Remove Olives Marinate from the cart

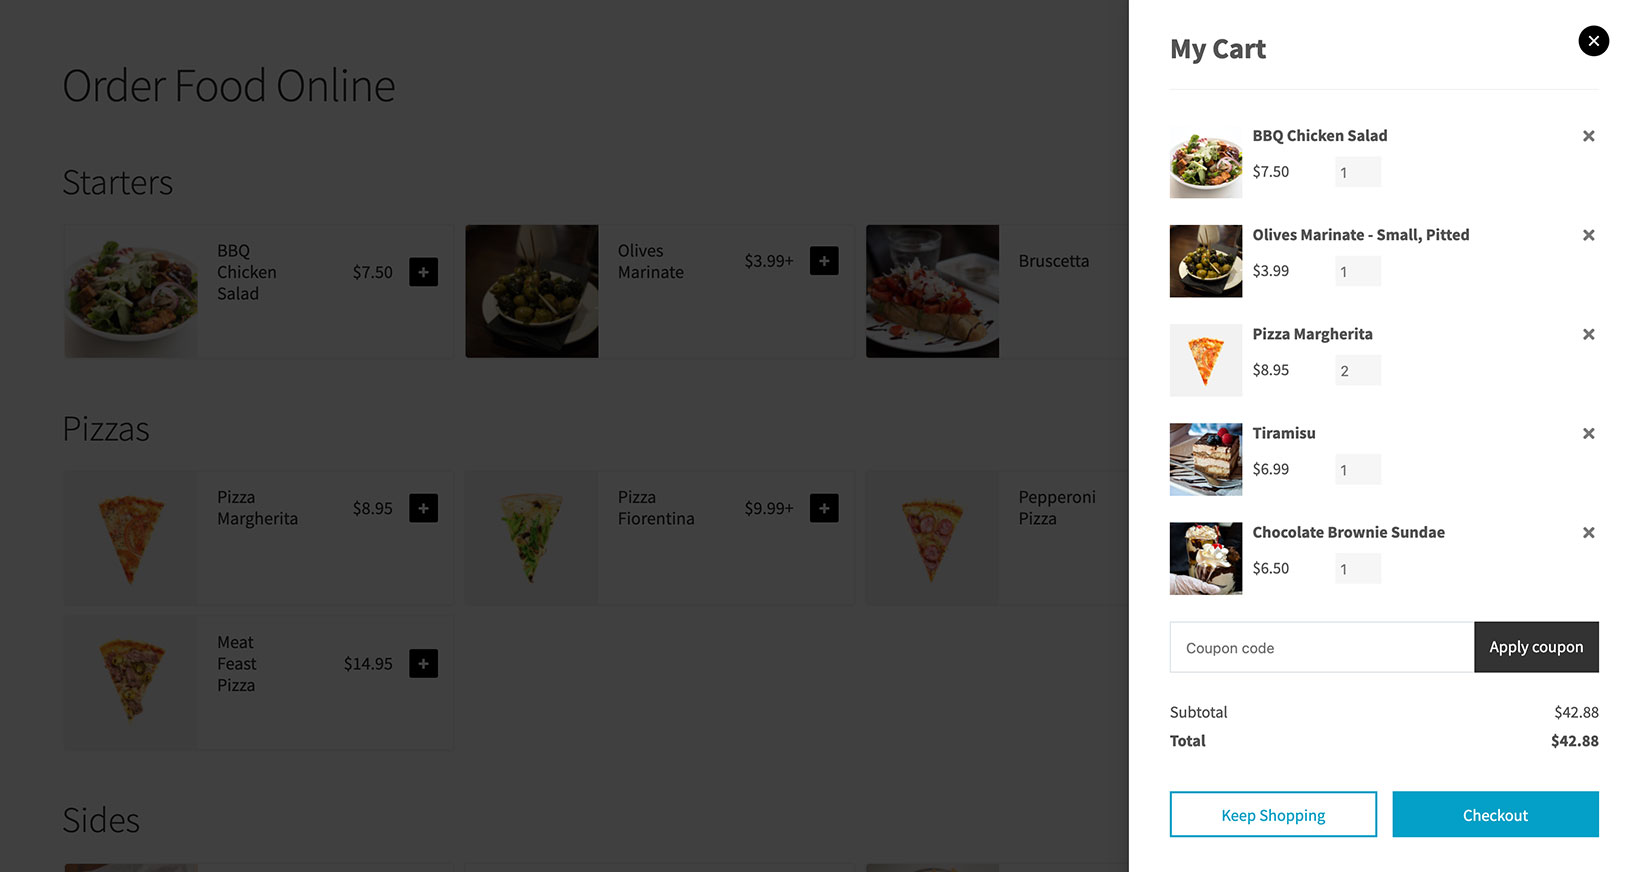coord(1588,235)
